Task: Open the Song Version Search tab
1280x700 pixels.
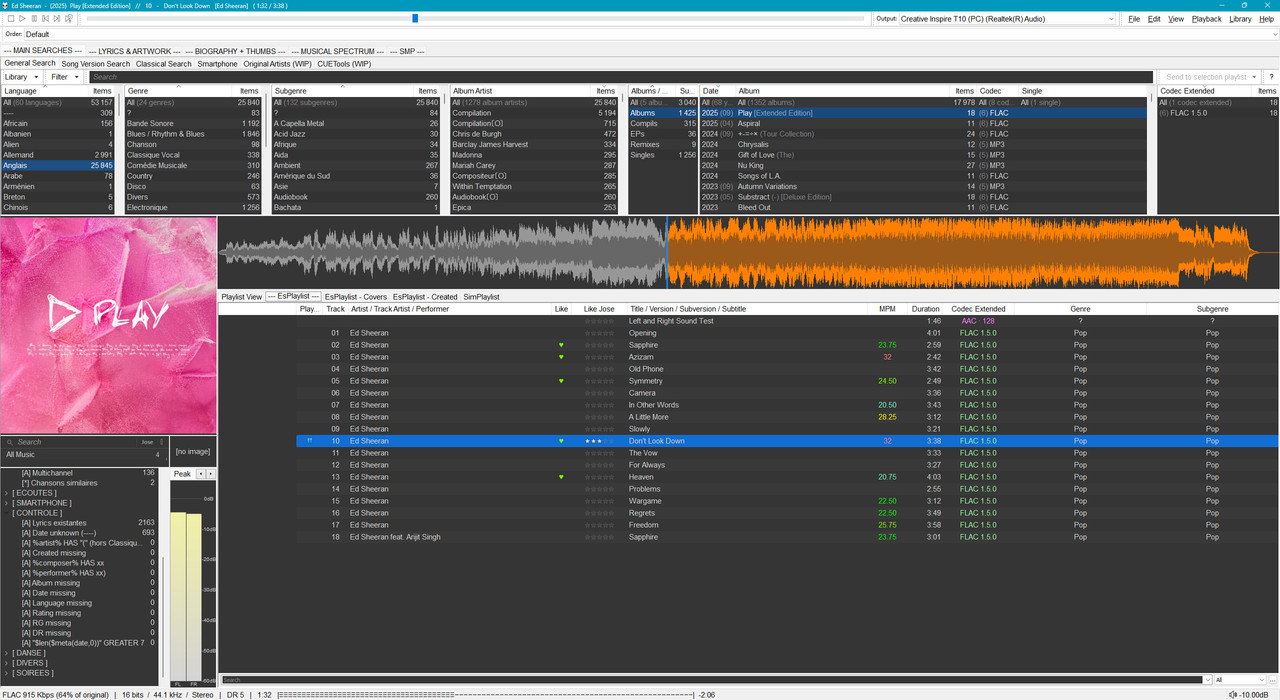Action: coord(96,64)
